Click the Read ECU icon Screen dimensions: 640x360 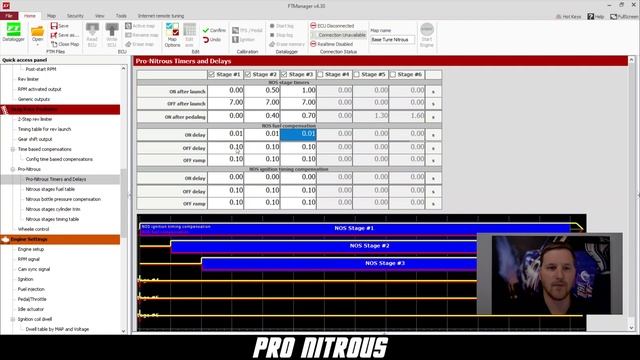coord(92,30)
